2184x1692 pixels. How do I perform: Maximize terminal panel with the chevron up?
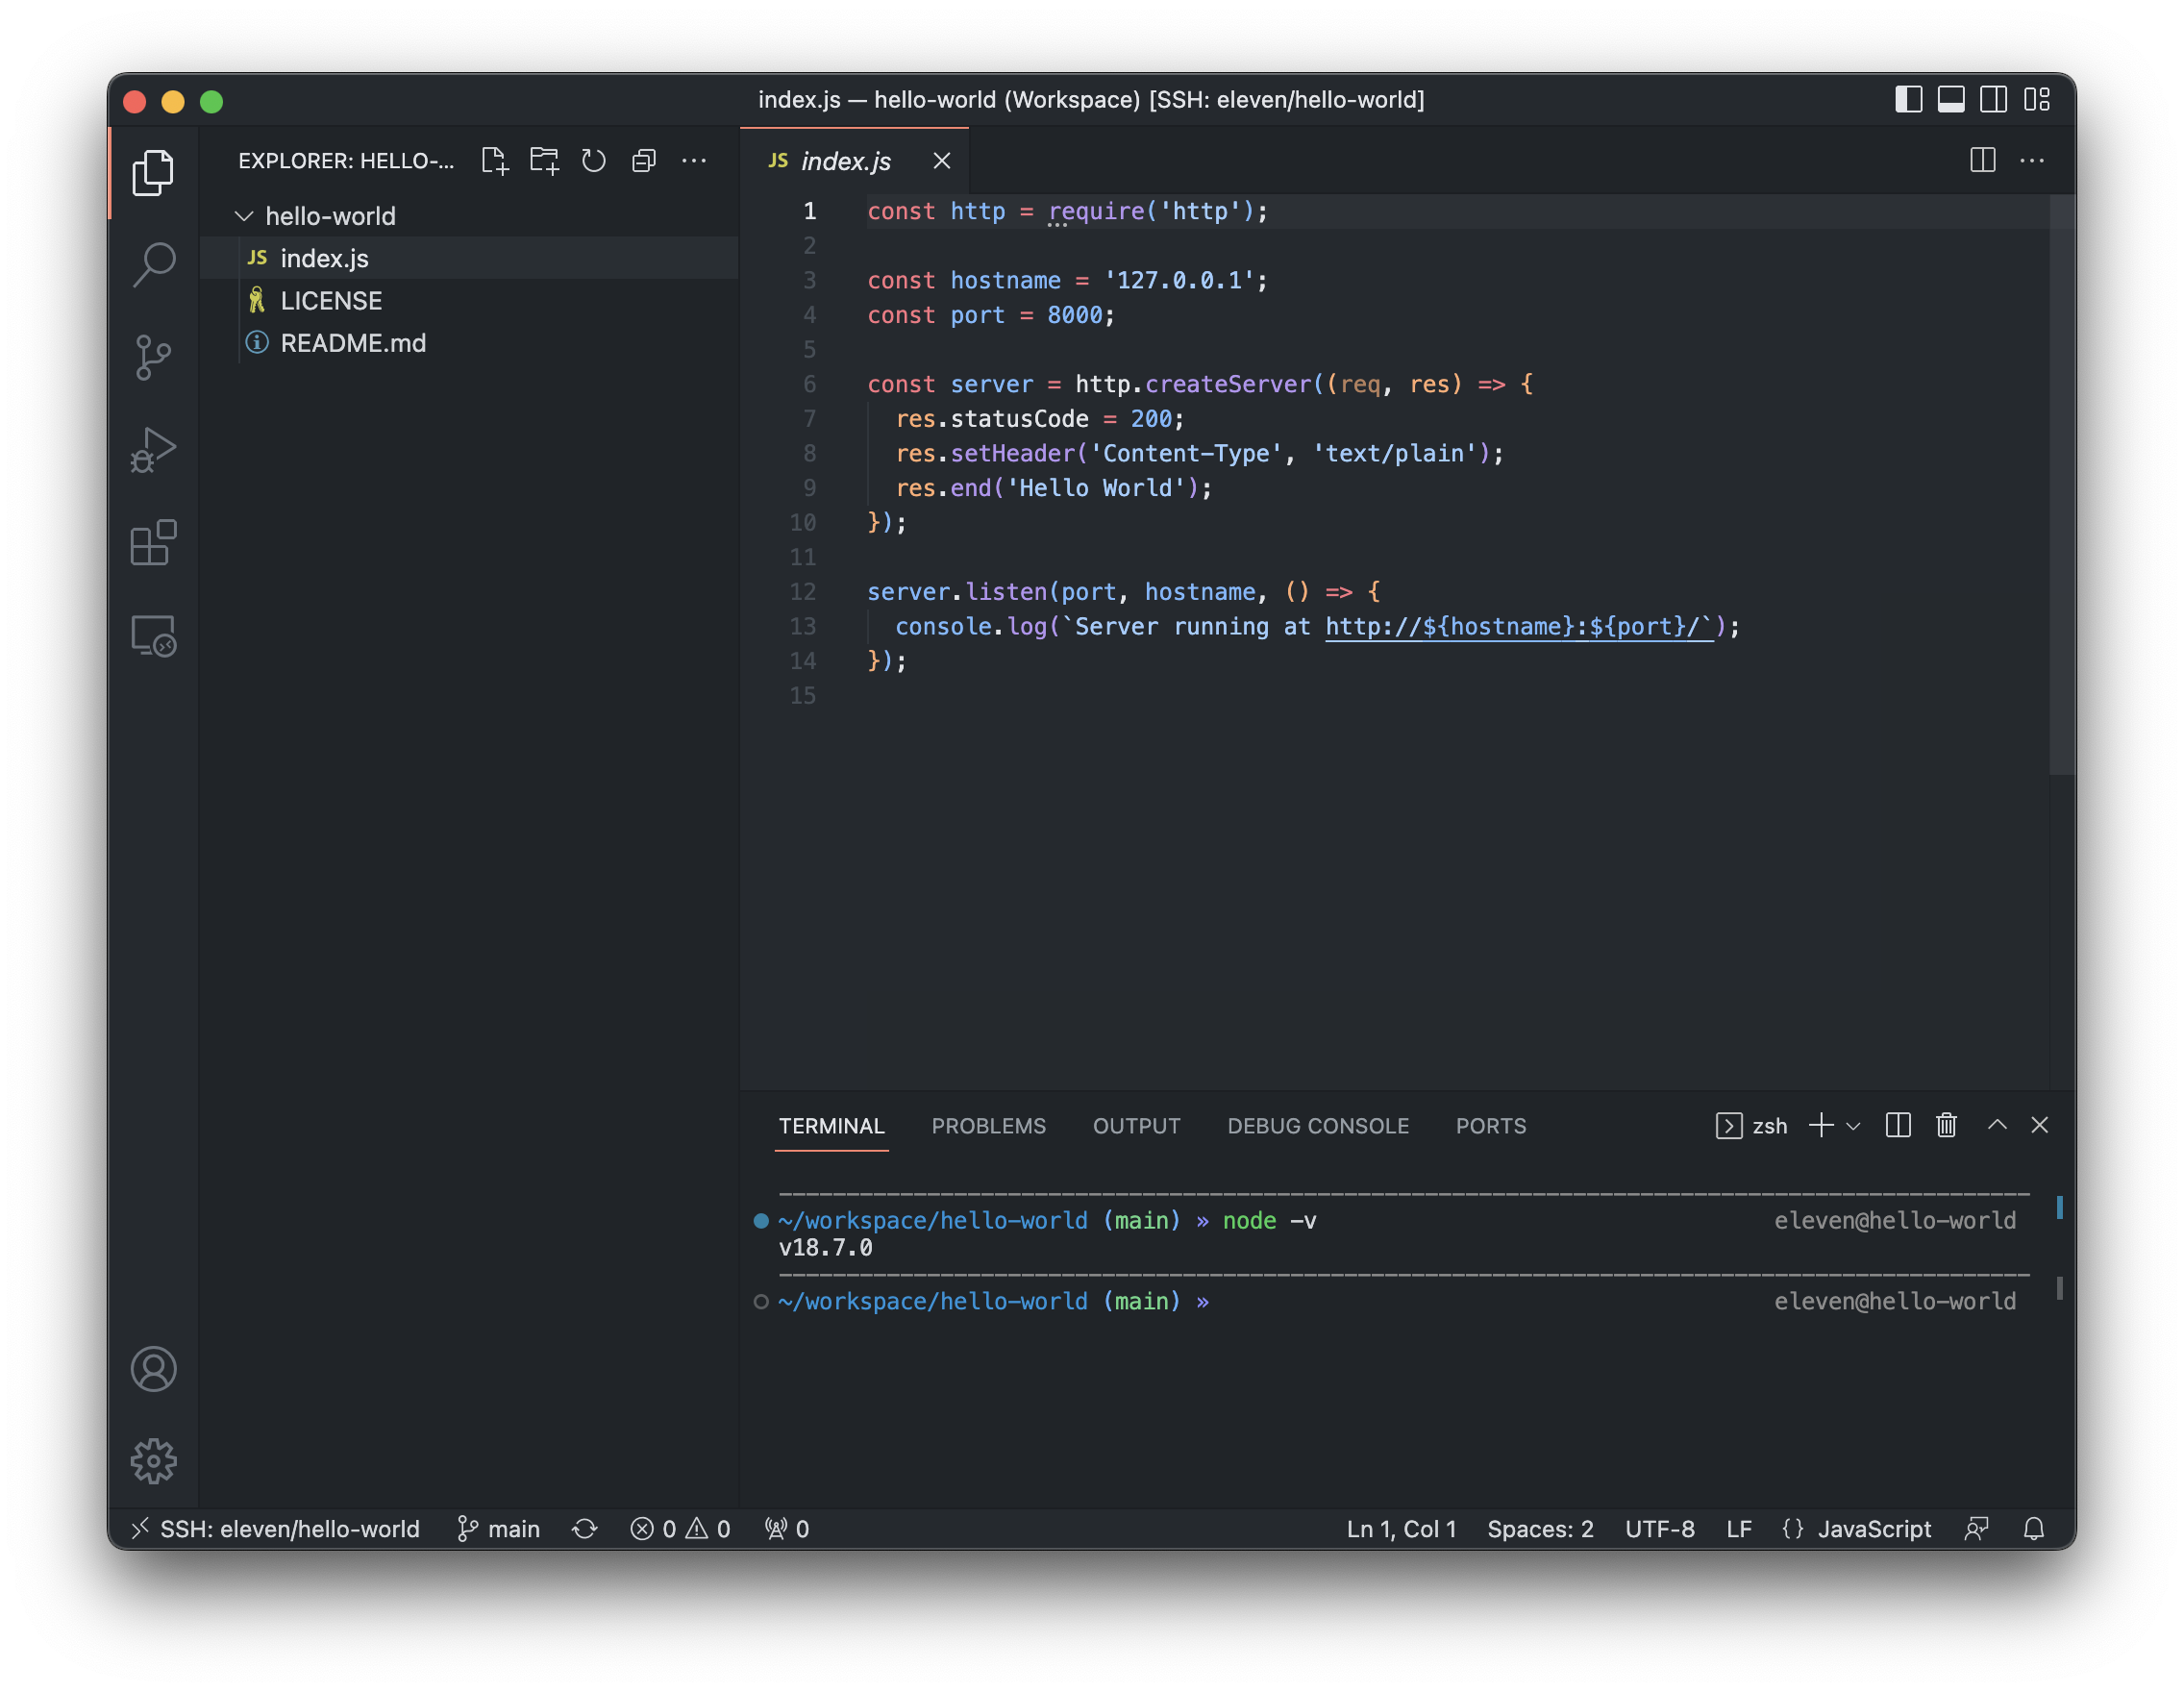click(x=1997, y=1125)
